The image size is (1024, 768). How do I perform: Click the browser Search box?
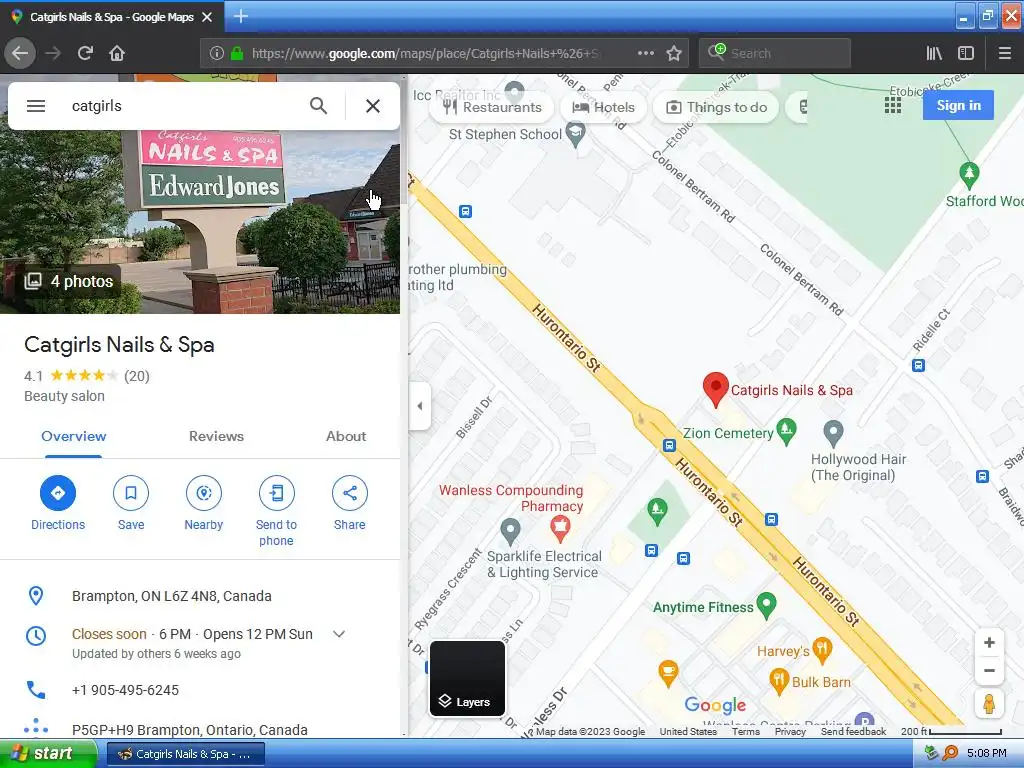[775, 54]
